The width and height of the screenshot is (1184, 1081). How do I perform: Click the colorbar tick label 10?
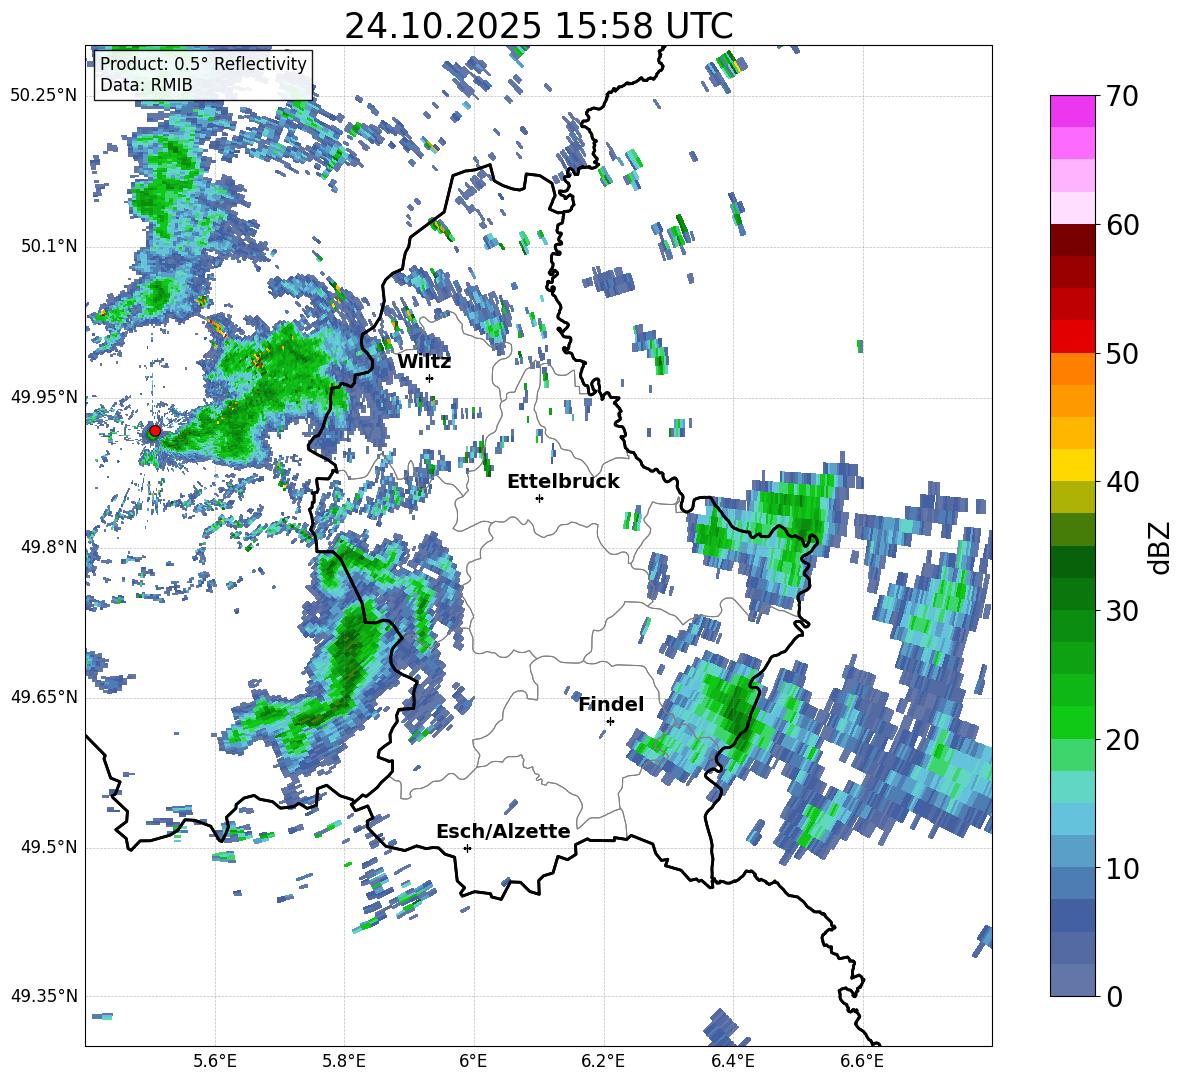(x=1122, y=868)
